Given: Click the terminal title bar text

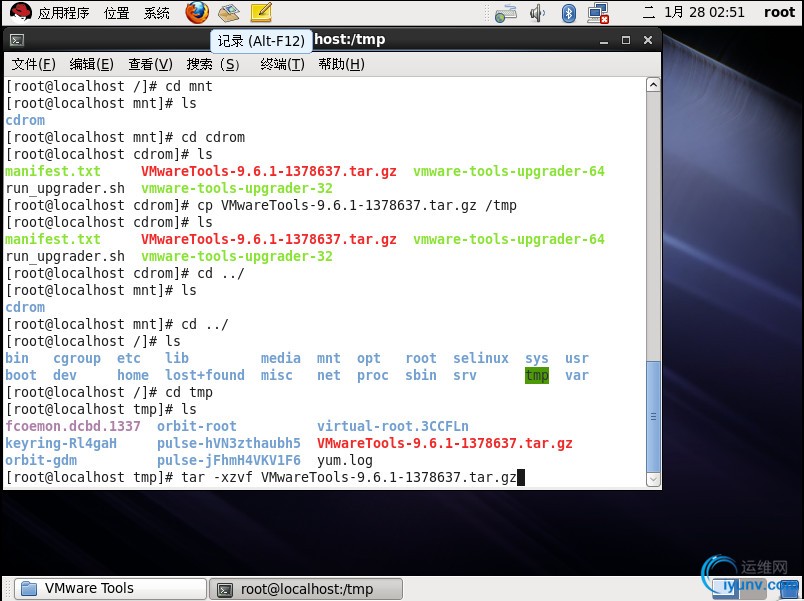Looking at the screenshot, I should tap(349, 39).
